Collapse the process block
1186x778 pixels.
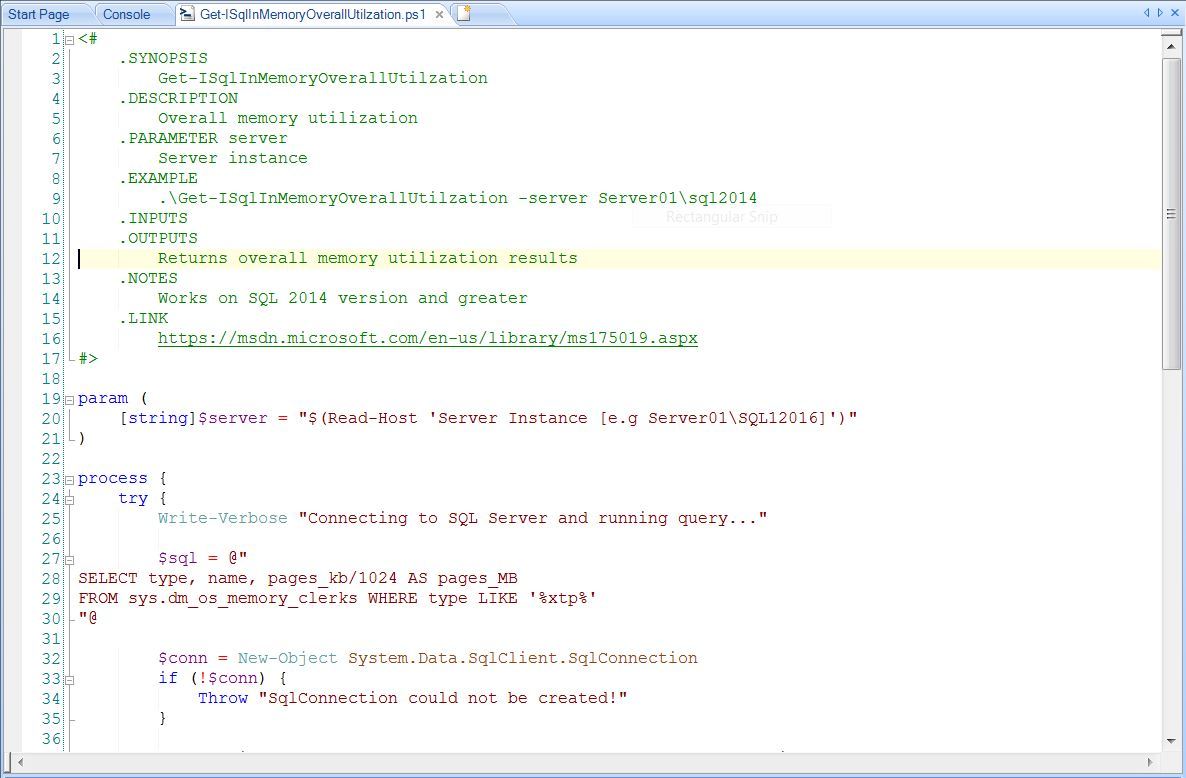(68, 478)
